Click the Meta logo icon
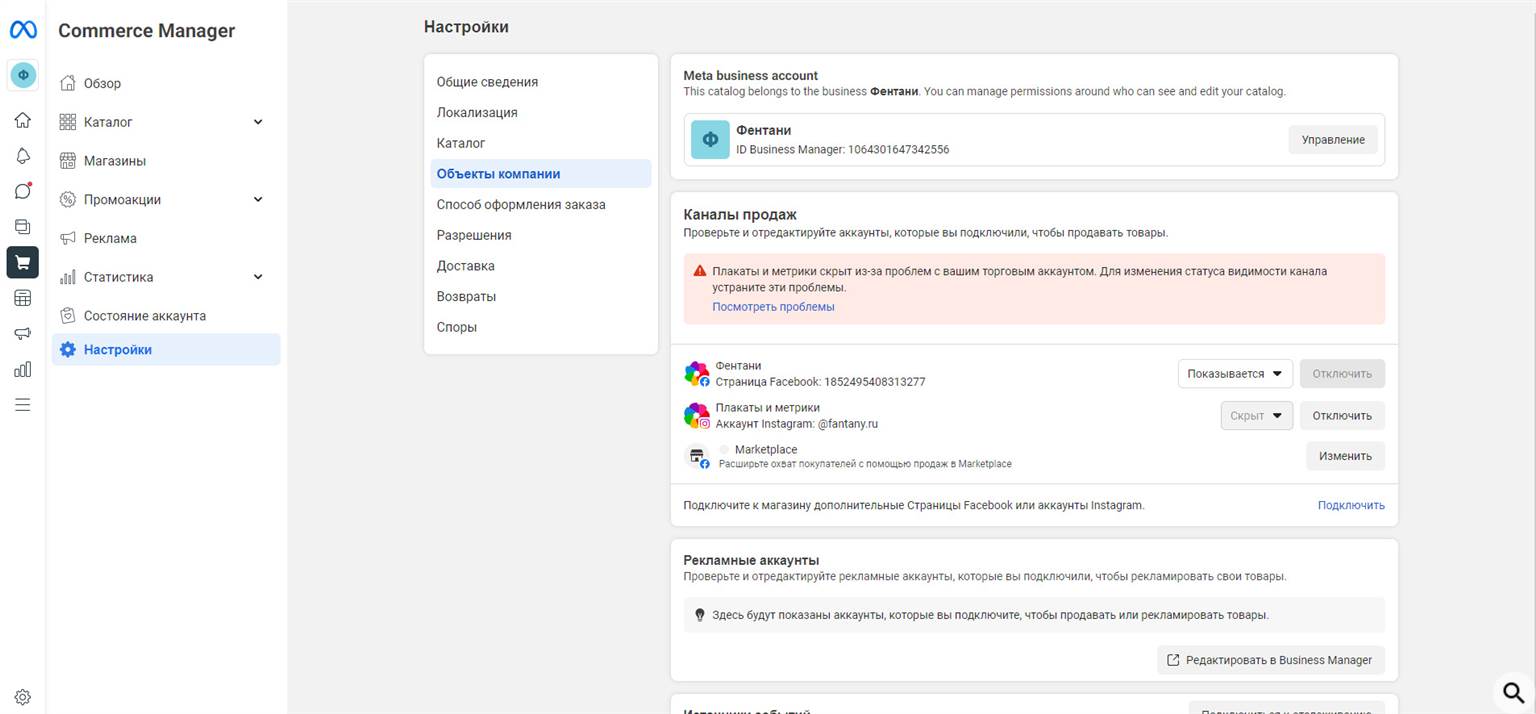The image size is (1536, 714). pos(23,30)
